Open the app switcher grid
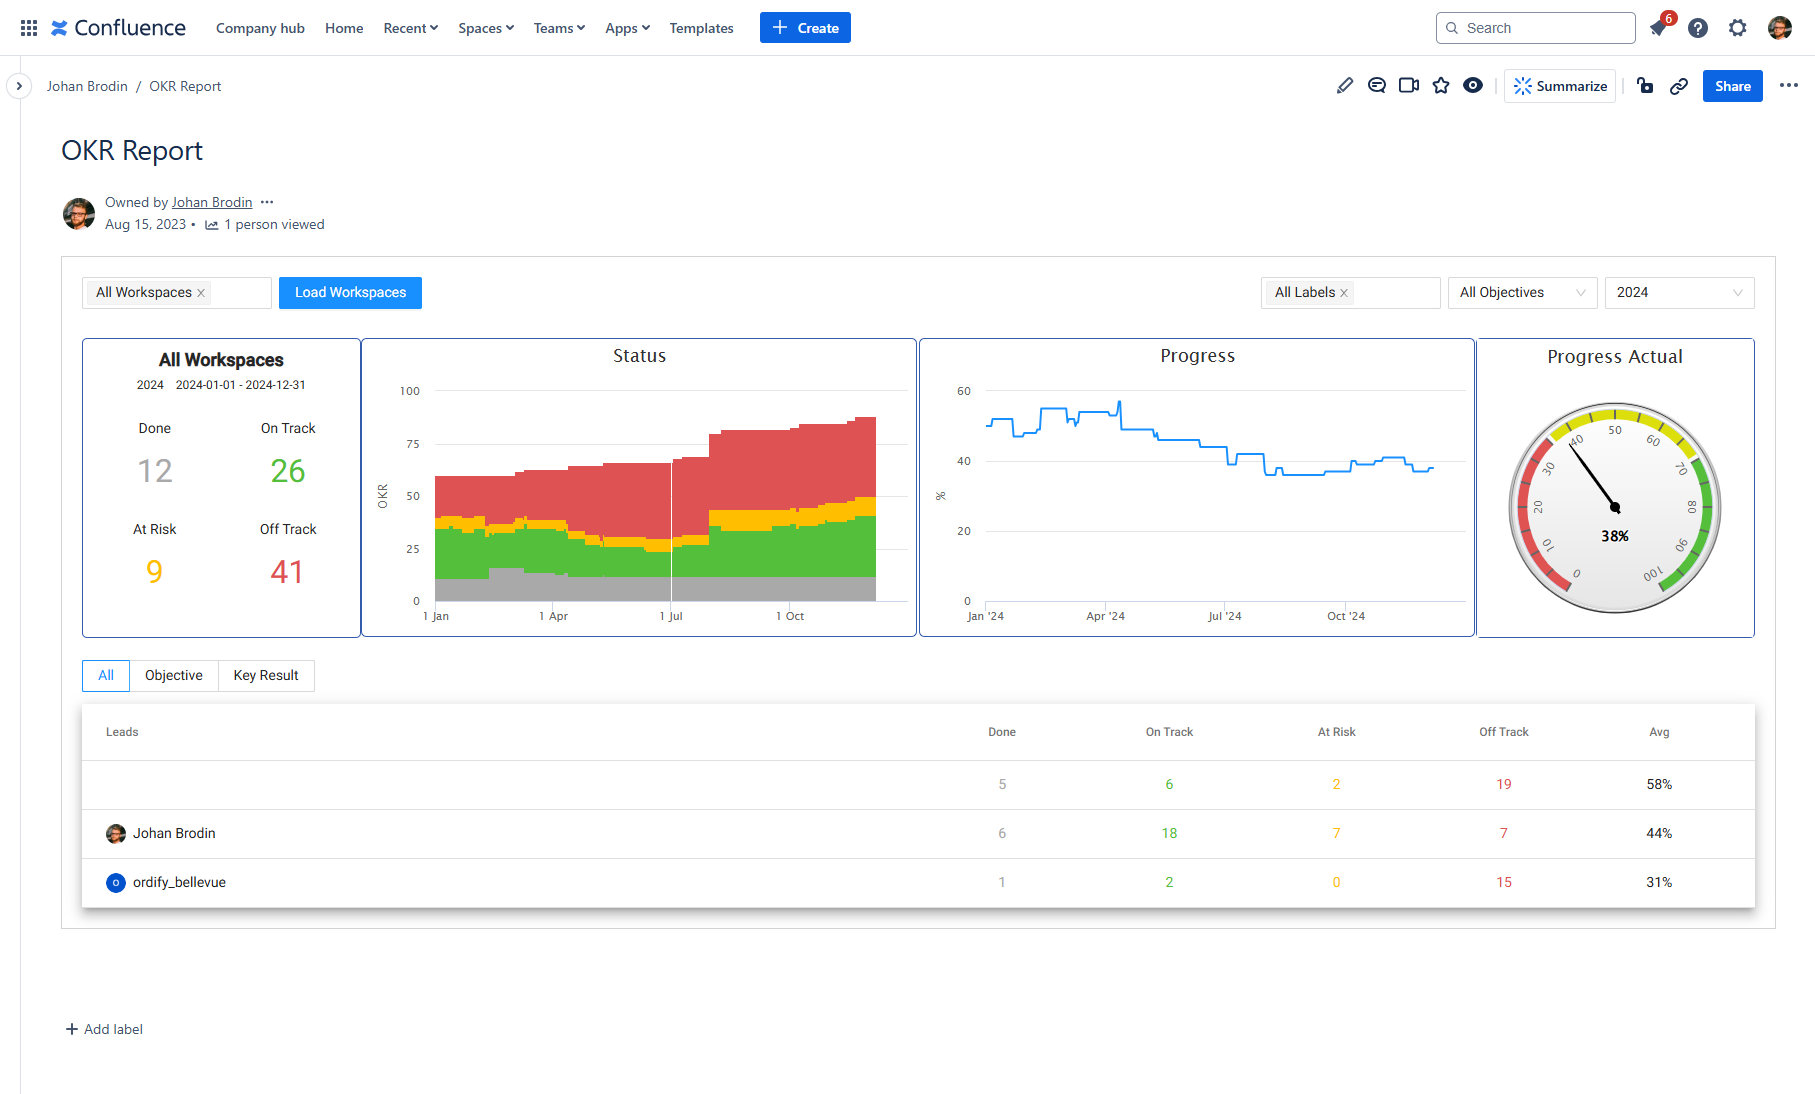Image resolution: width=1815 pixels, height=1094 pixels. [x=29, y=28]
